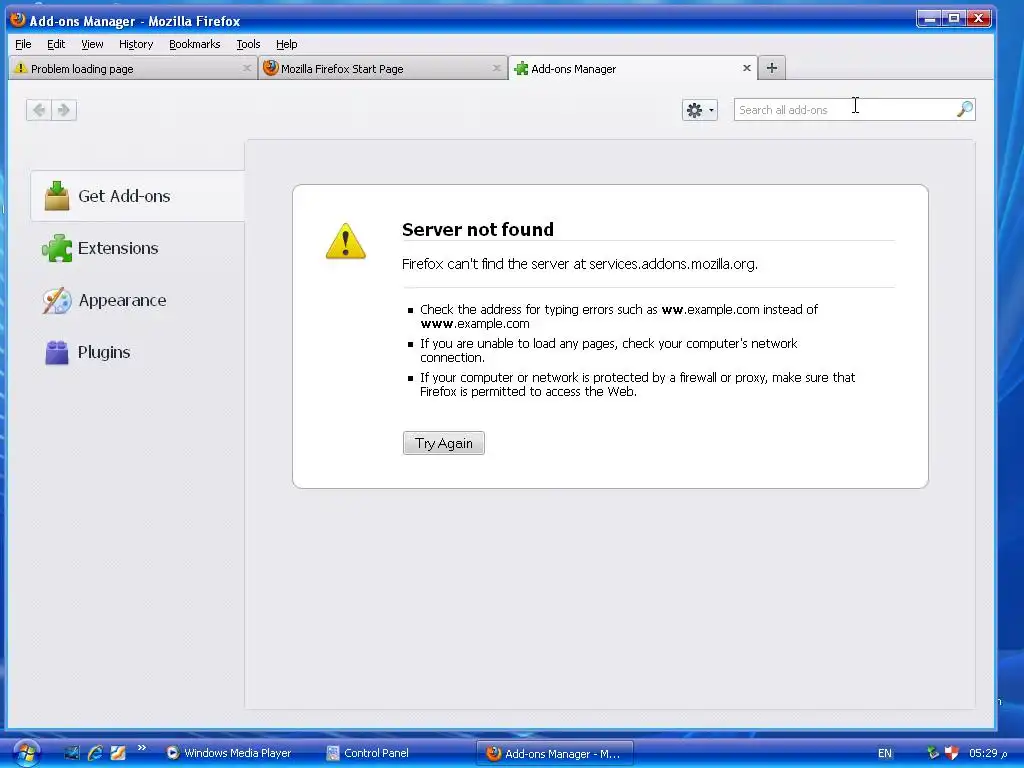Click Show Desktop quick launch icon
This screenshot has width=1024, height=768.
tap(71, 753)
